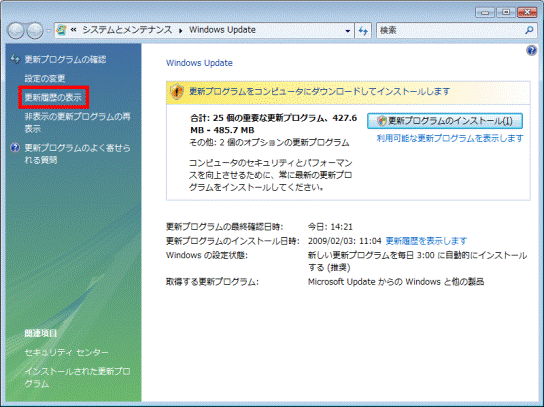Screen dimensions: 544x407
Task: Click the shield warning icon in yellow banner
Action: click(177, 92)
